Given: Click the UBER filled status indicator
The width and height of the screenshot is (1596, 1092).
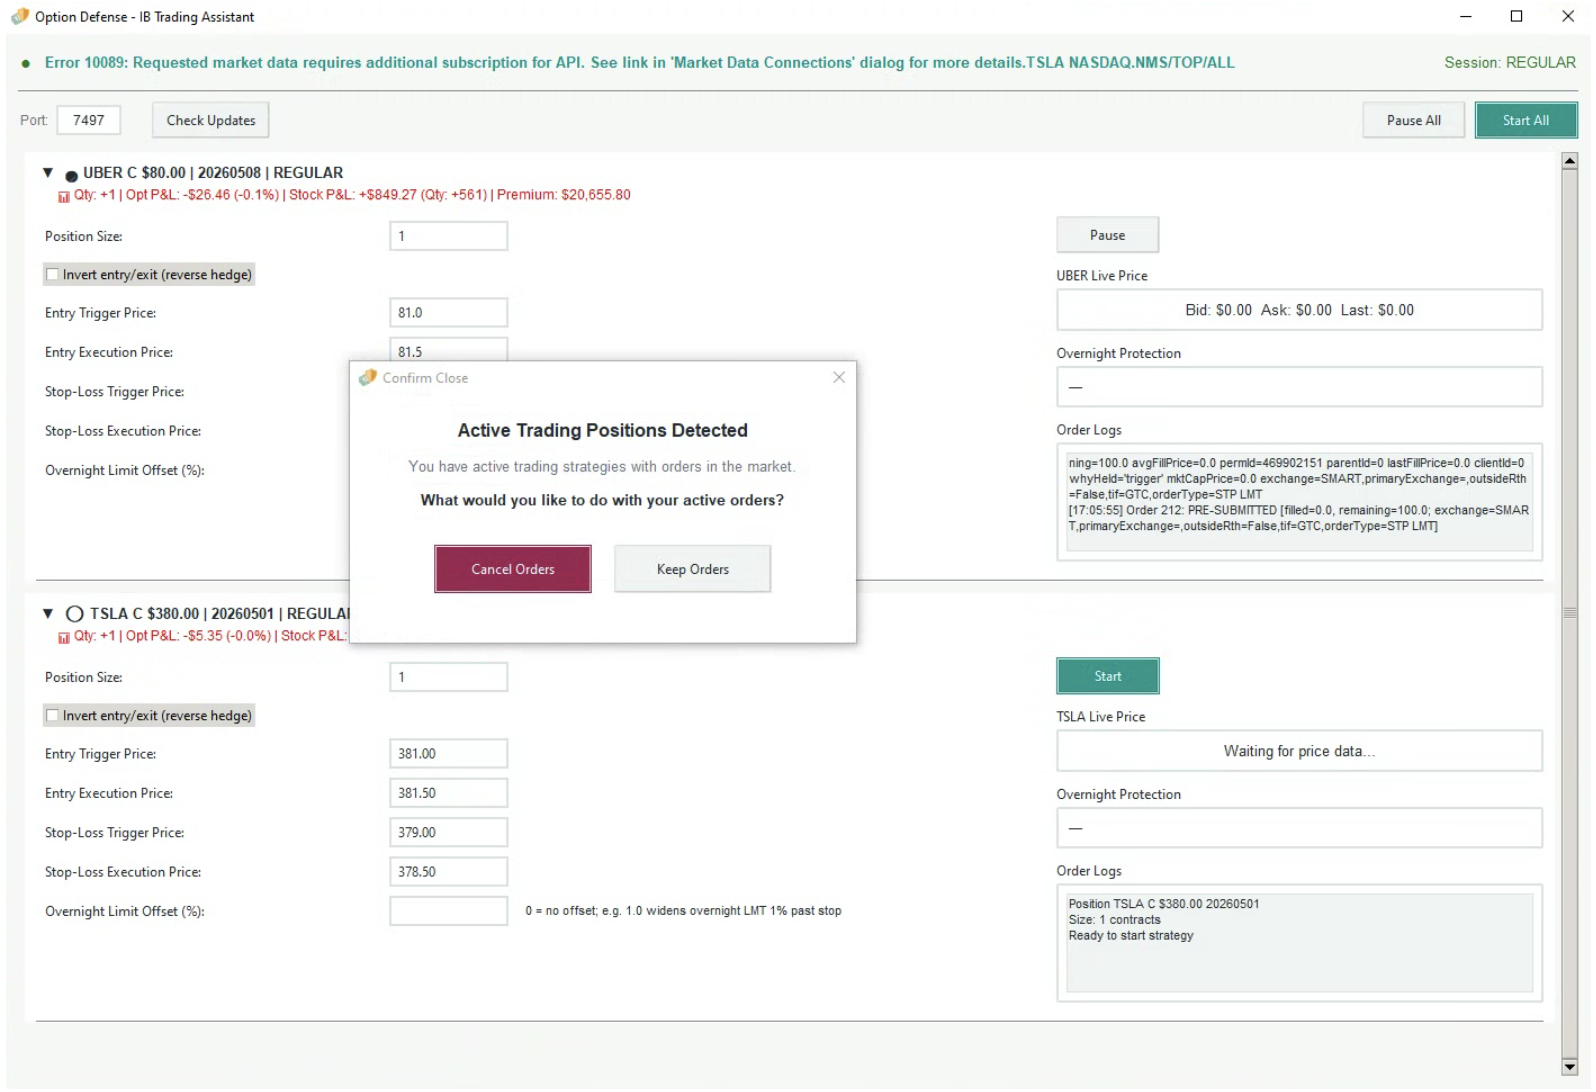Looking at the screenshot, I should (x=72, y=176).
